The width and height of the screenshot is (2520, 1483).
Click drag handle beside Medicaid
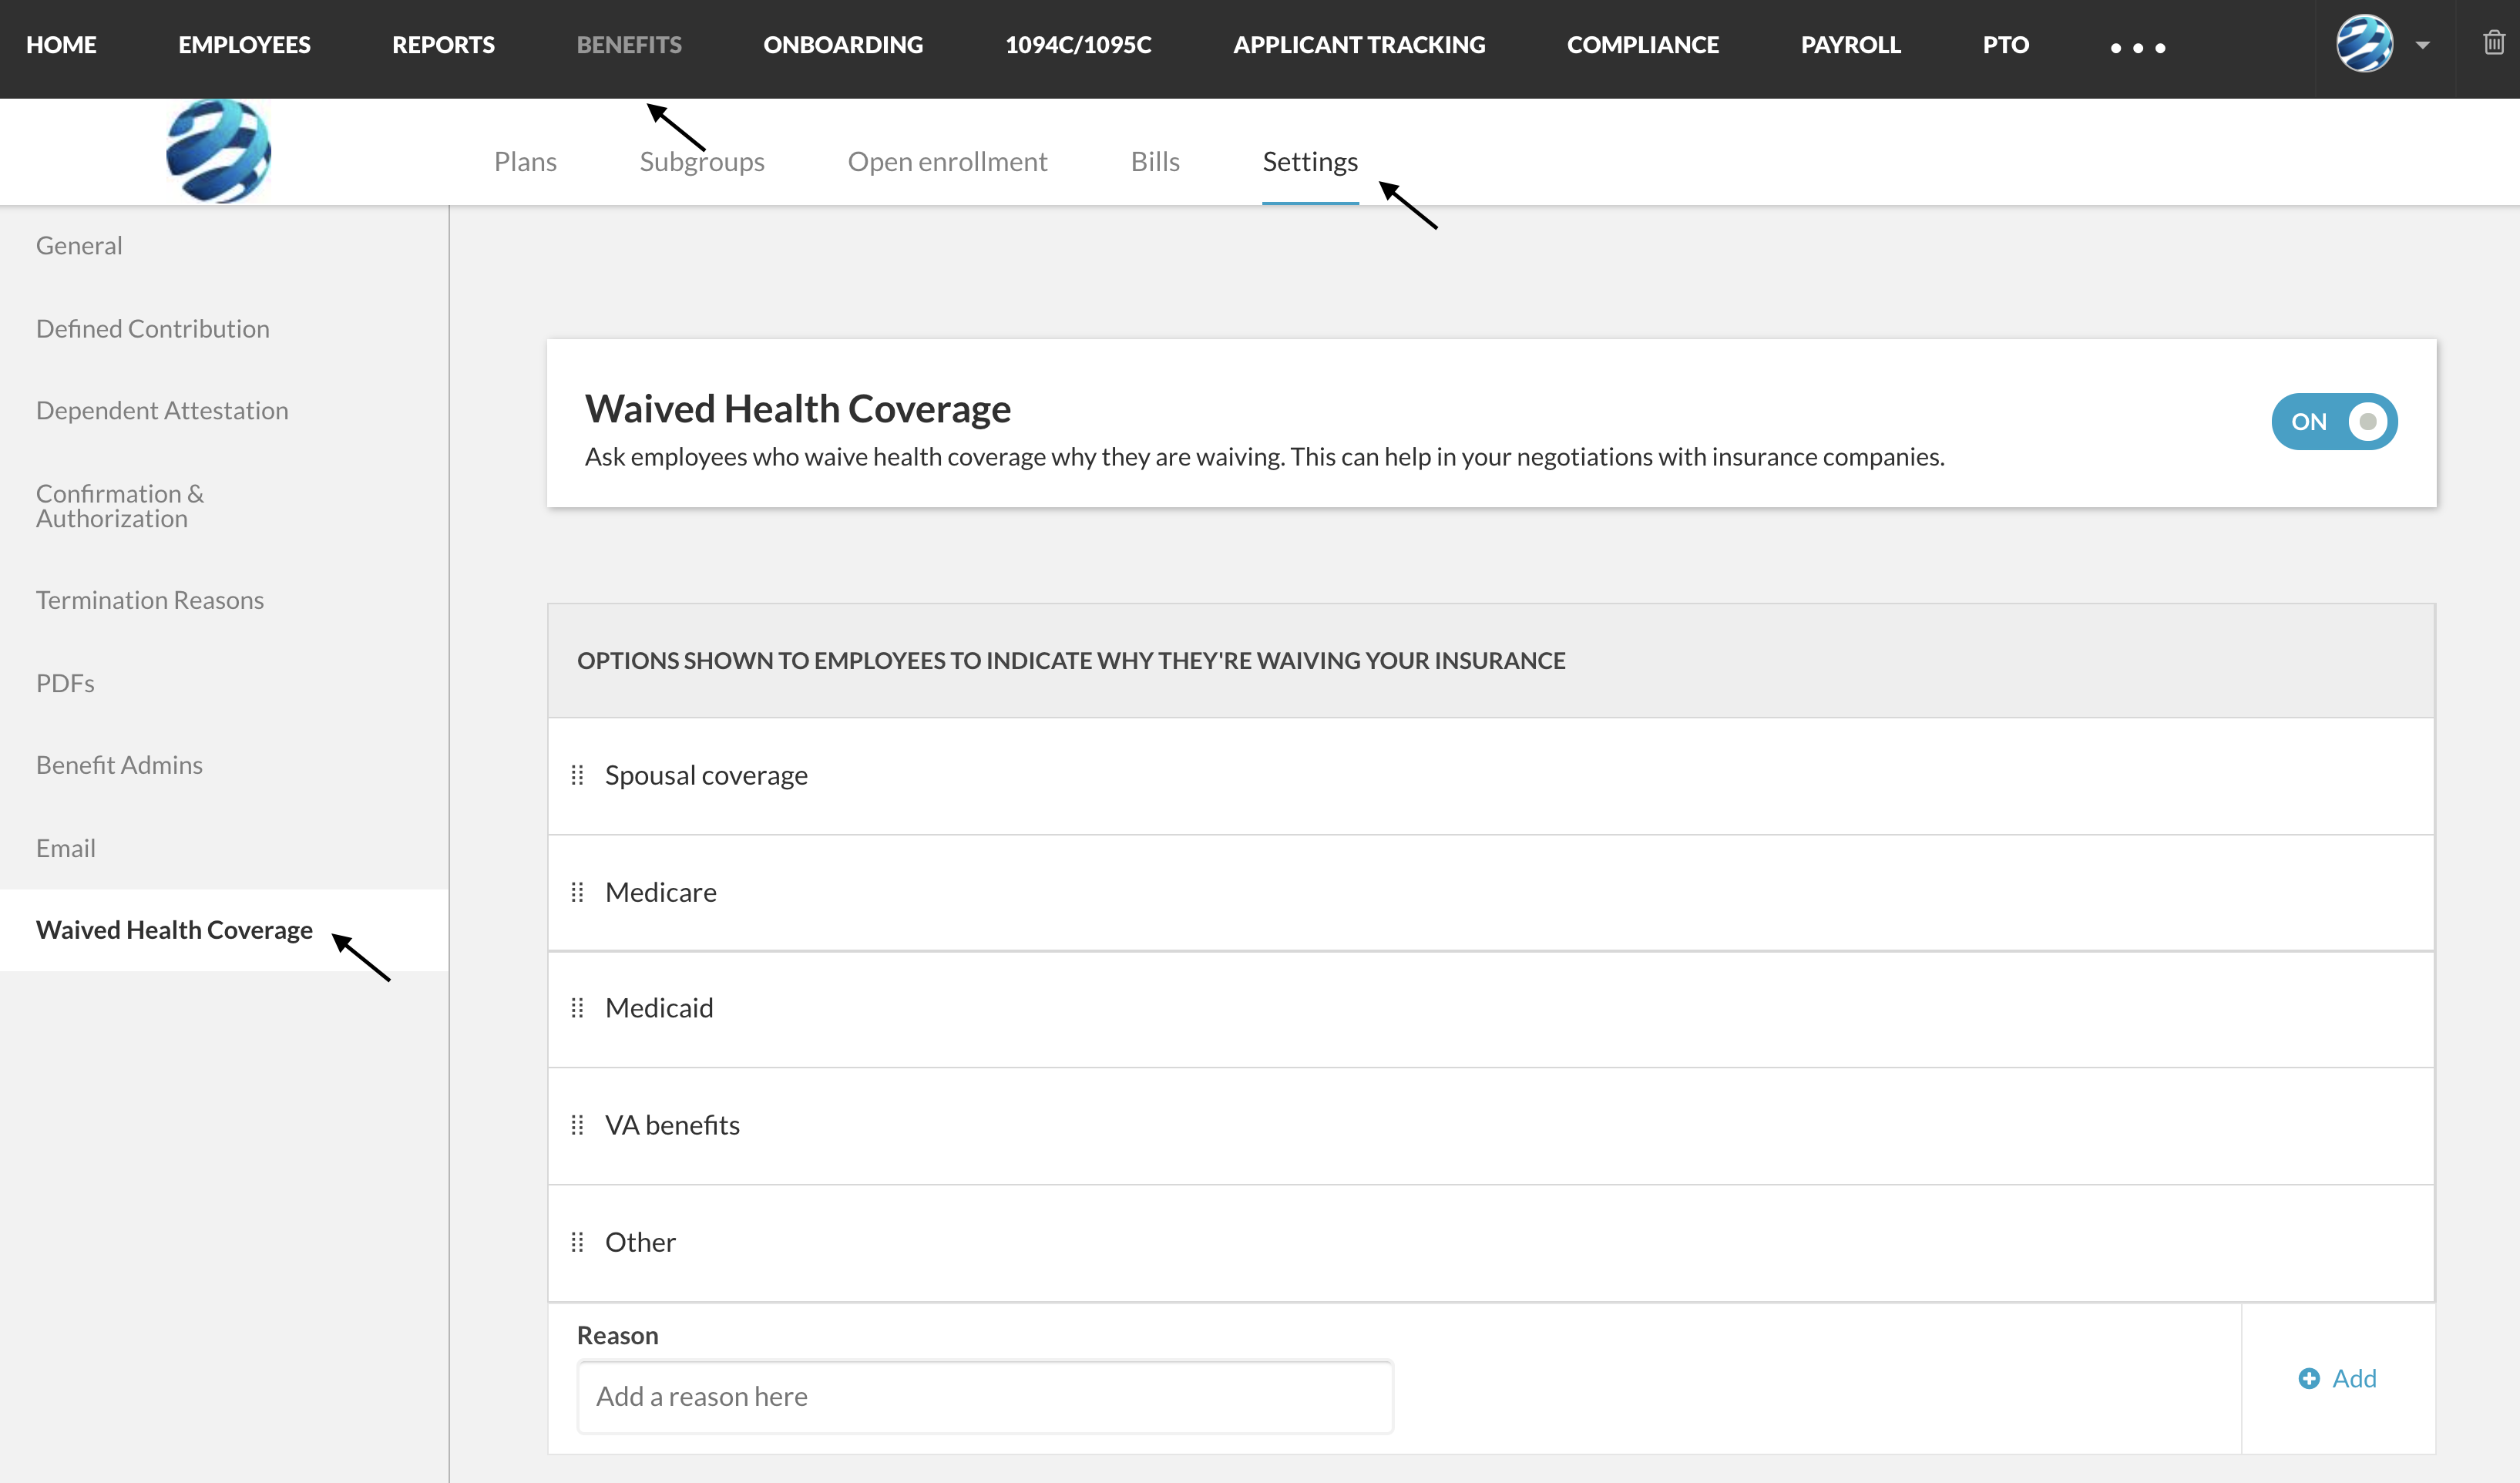click(577, 1008)
